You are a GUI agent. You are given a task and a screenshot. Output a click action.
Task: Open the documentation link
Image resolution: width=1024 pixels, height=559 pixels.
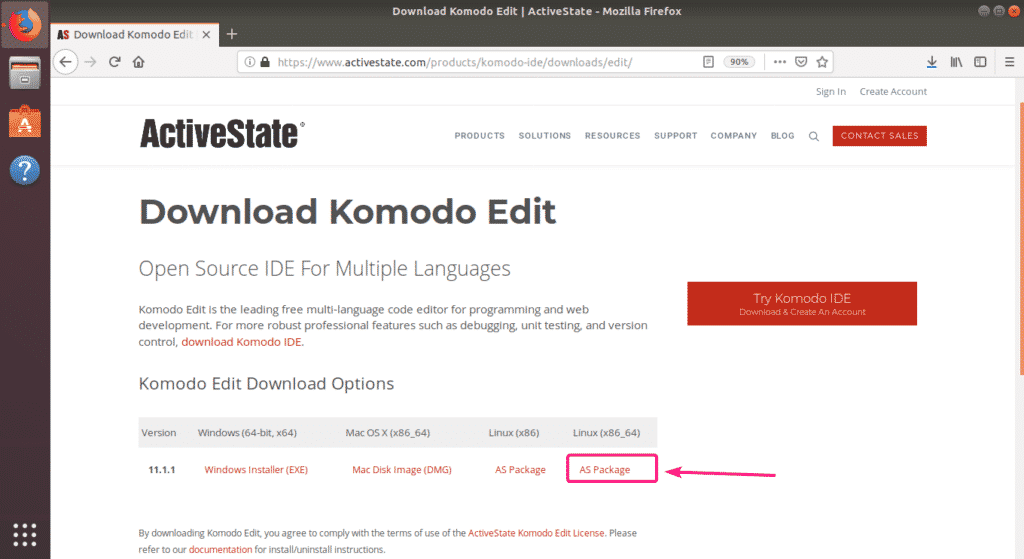pyautogui.click(x=220, y=549)
